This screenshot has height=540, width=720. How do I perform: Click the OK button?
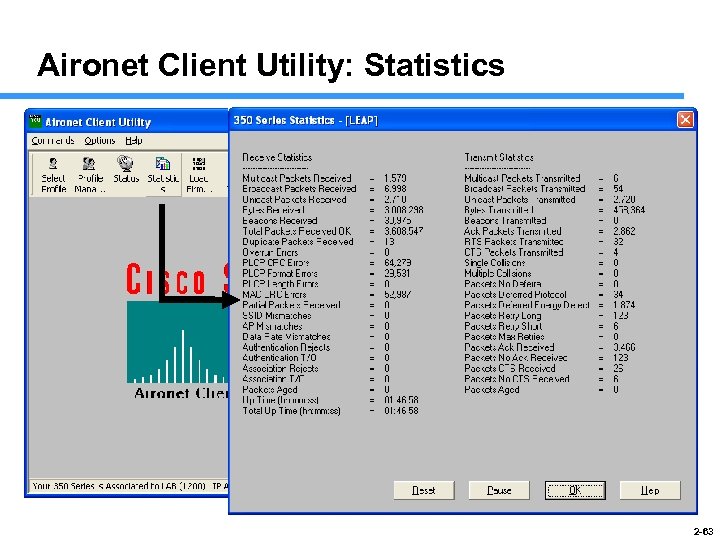point(575,490)
